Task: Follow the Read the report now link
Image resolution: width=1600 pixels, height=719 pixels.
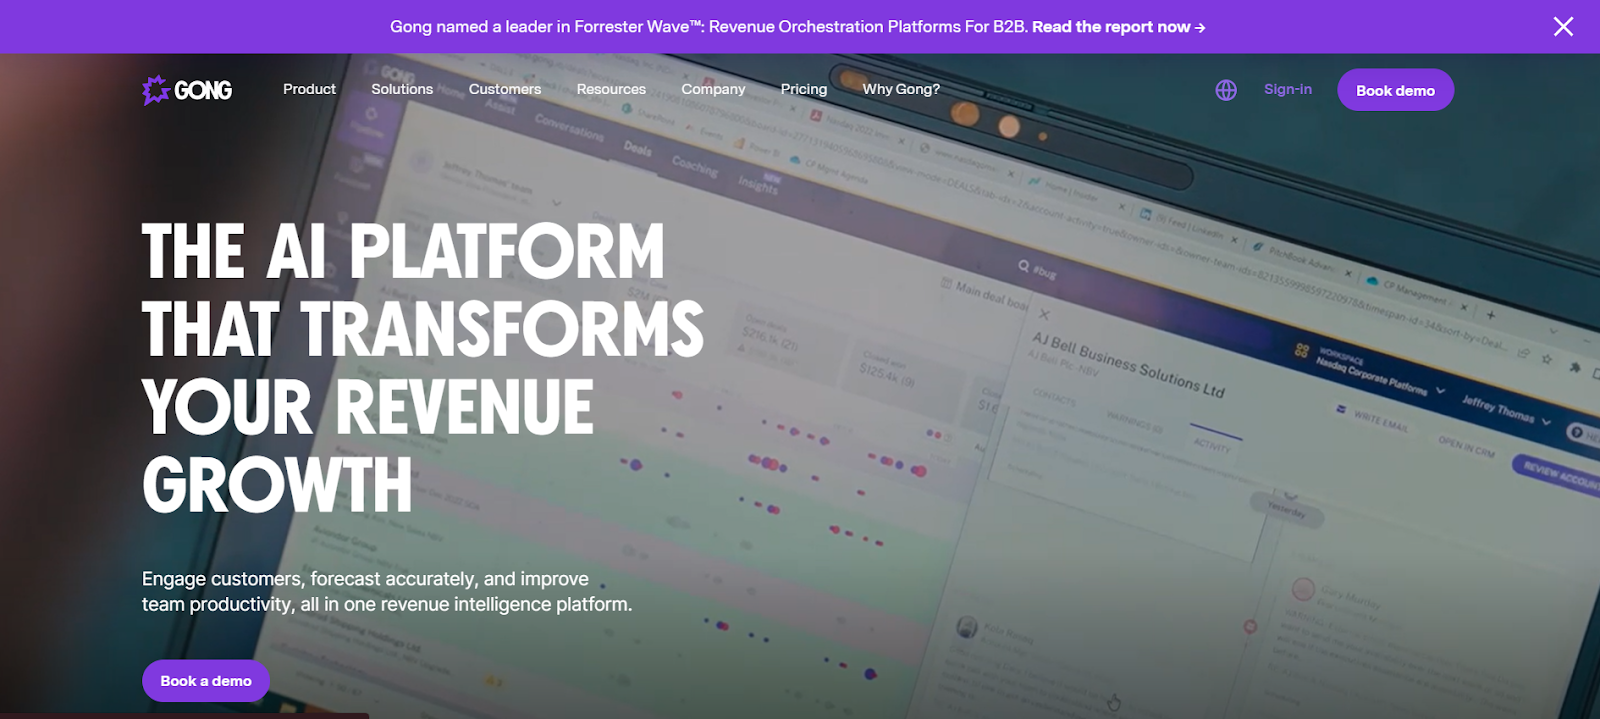Action: [x=1118, y=27]
